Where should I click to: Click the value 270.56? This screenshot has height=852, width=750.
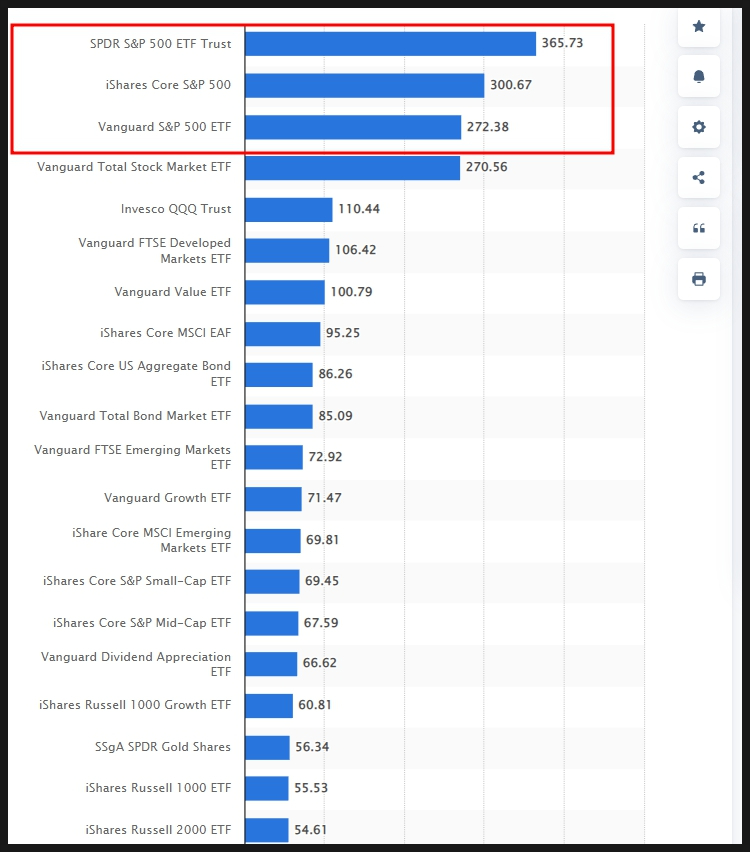pyautogui.click(x=486, y=167)
